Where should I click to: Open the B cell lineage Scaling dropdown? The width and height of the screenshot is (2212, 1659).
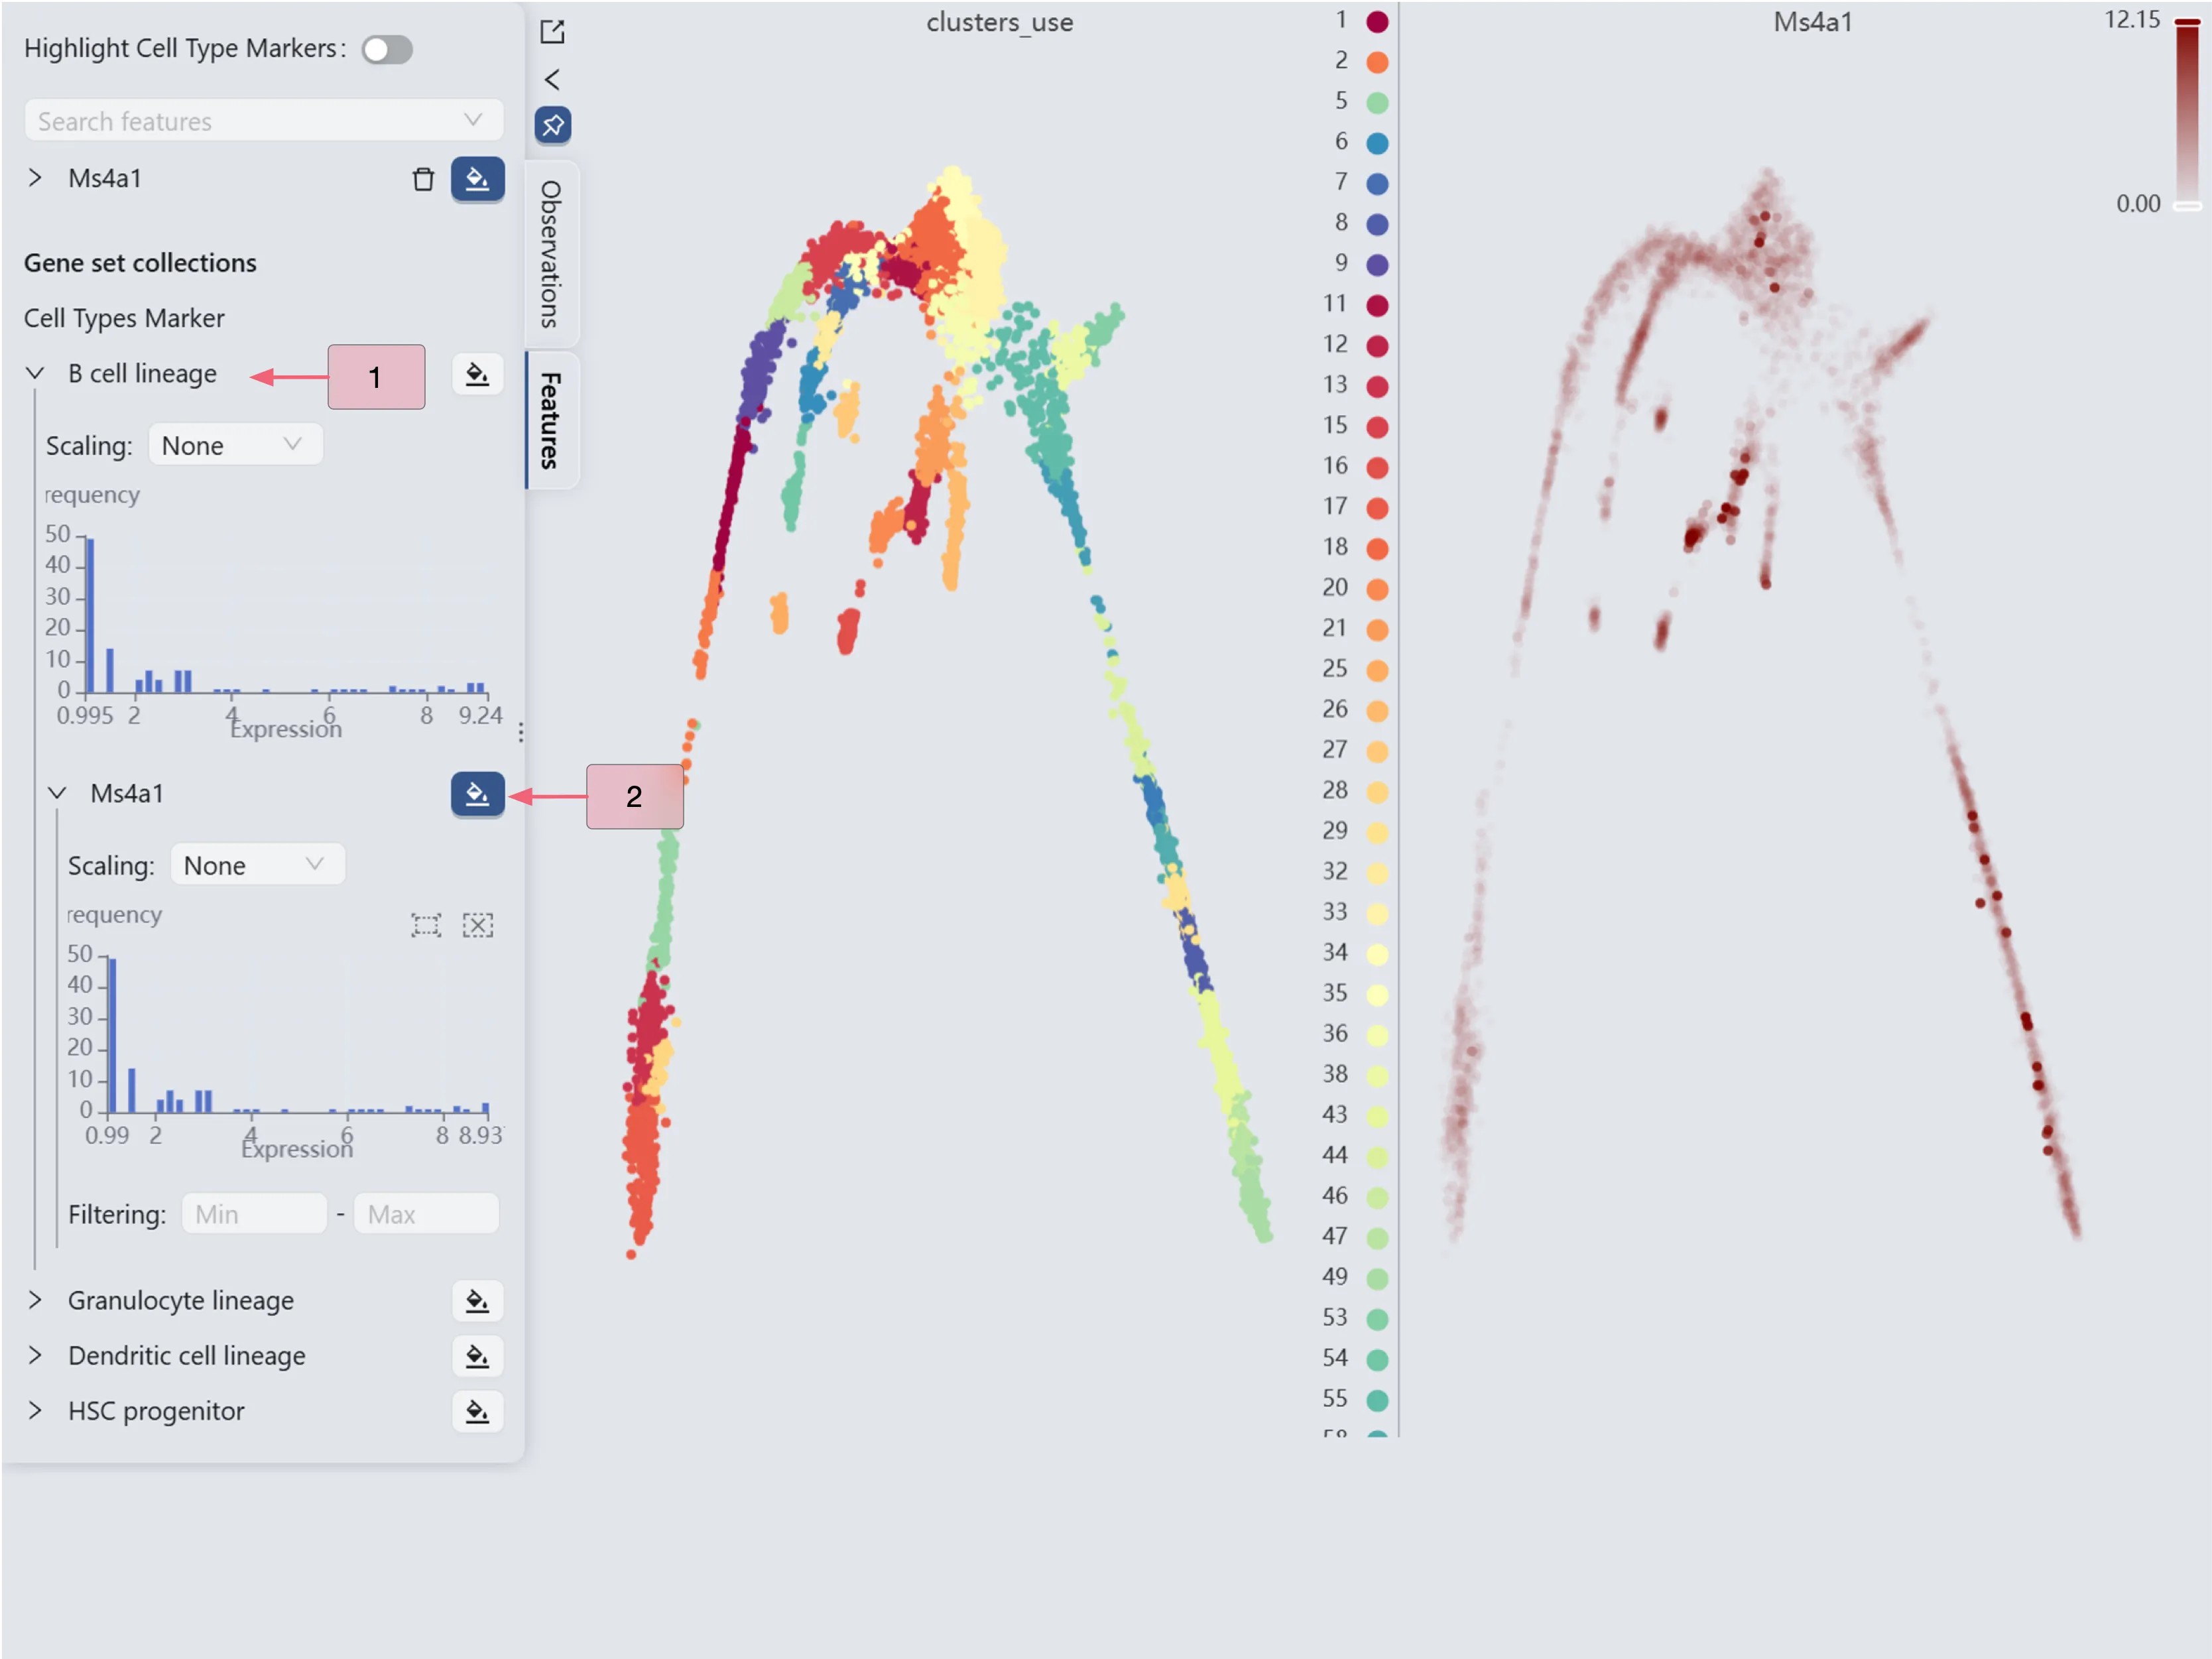coord(235,445)
